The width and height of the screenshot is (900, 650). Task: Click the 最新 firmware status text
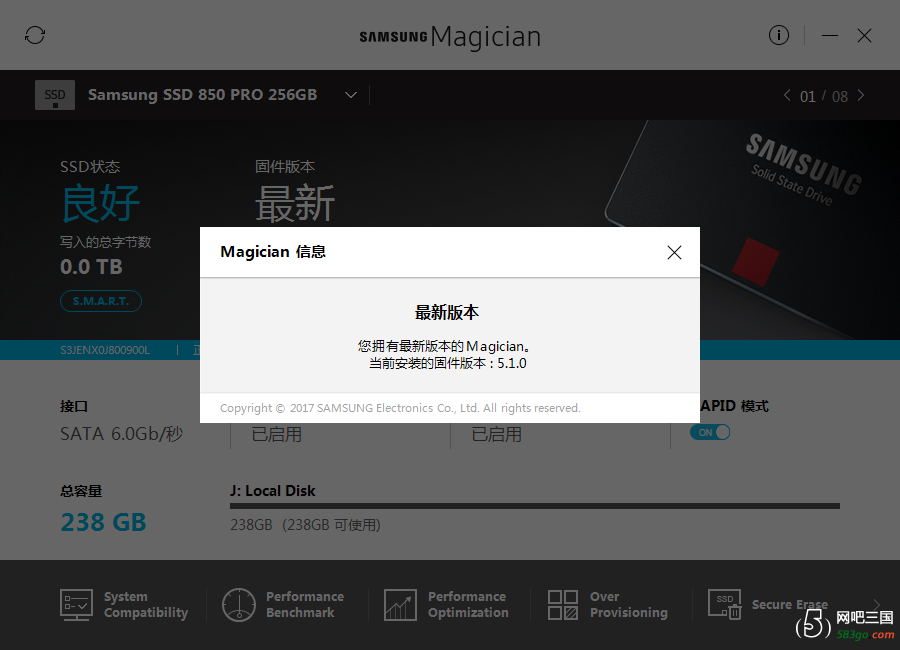pyautogui.click(x=294, y=203)
